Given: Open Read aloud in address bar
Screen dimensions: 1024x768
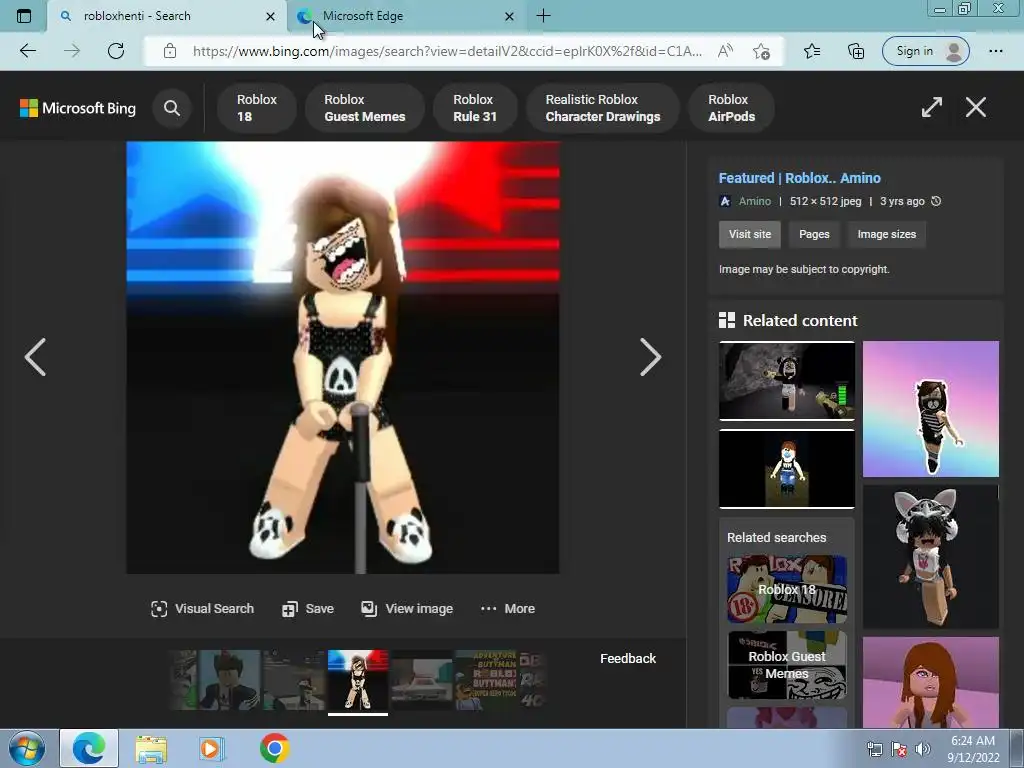Looking at the screenshot, I should (726, 51).
